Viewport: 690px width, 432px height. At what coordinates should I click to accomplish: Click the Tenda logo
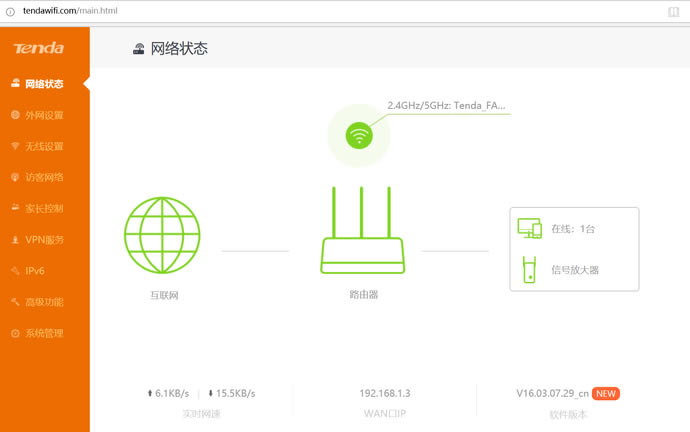click(38, 48)
